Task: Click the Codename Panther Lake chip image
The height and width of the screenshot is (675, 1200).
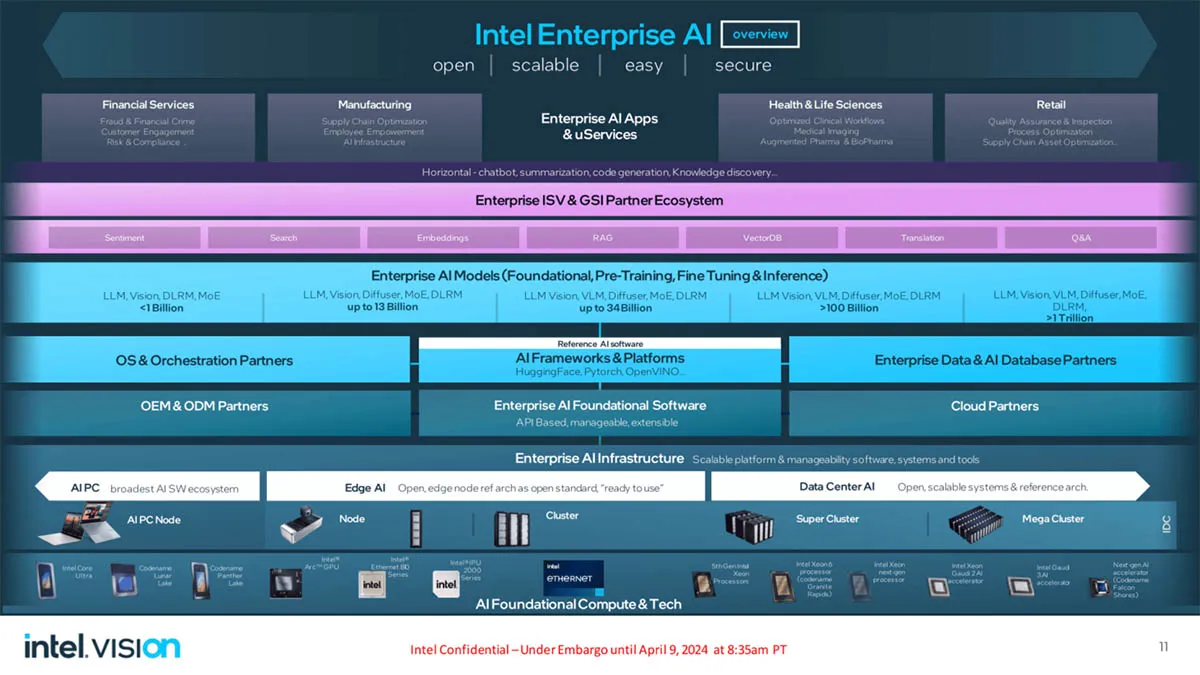Action: pyautogui.click(x=201, y=581)
